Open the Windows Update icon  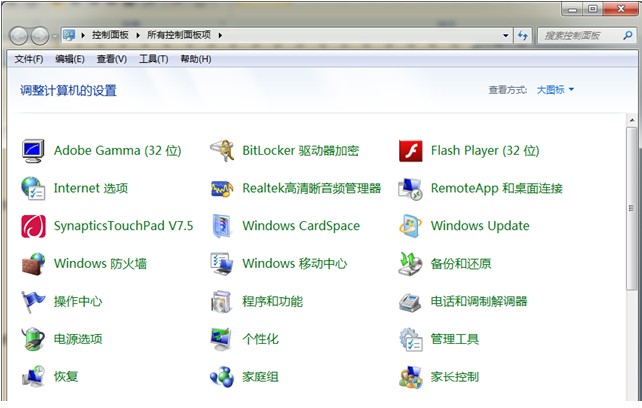410,226
